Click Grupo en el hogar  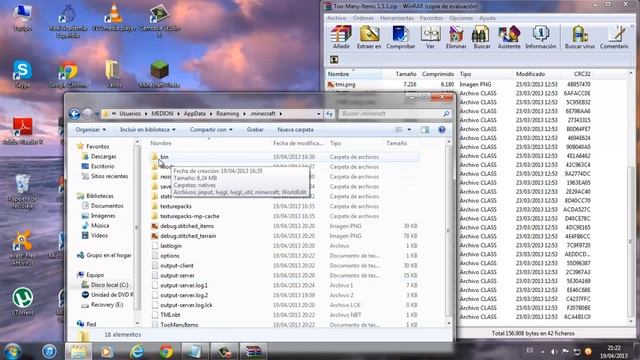click(109, 255)
